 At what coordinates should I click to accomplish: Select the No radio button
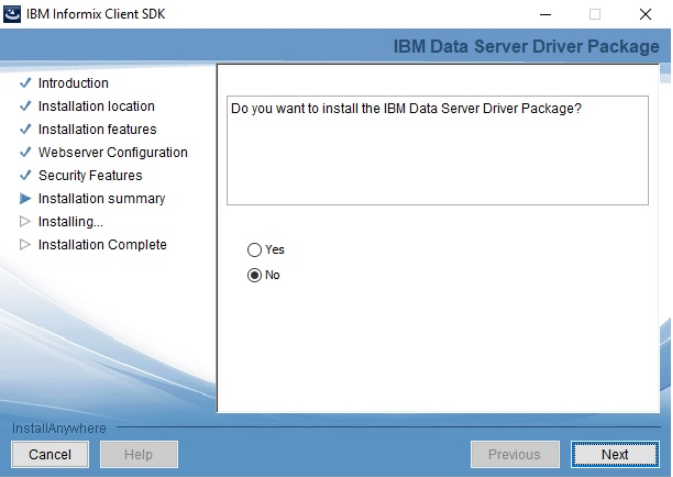pyautogui.click(x=254, y=275)
